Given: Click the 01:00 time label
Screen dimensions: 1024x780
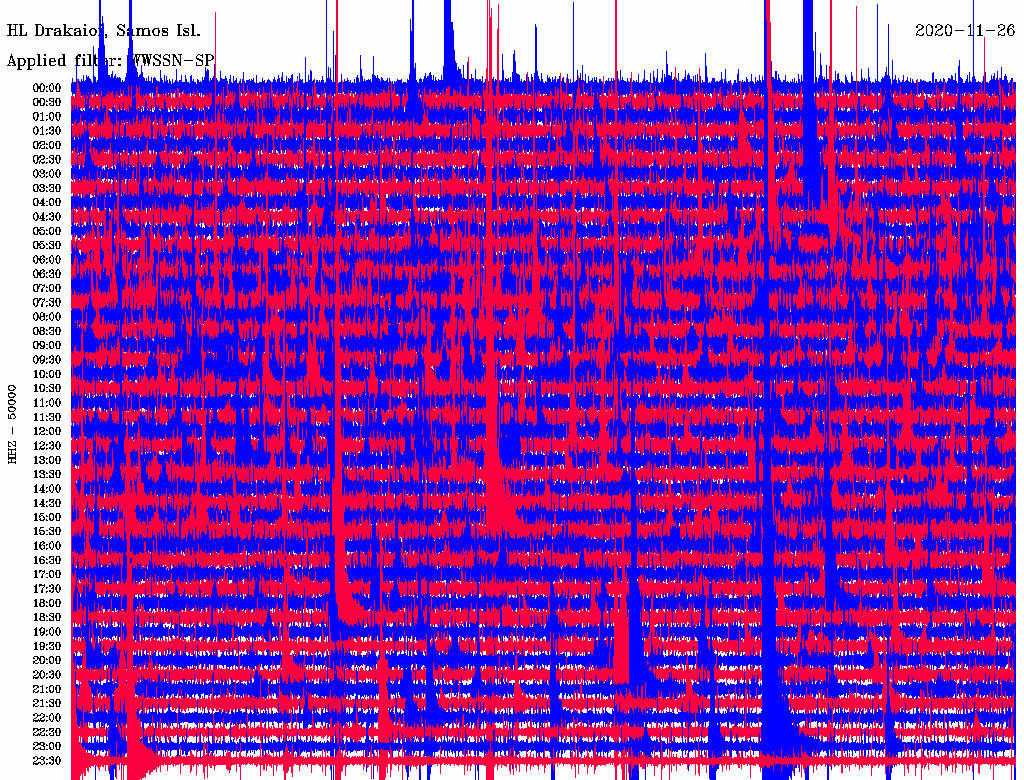Looking at the screenshot, I should [x=47, y=116].
